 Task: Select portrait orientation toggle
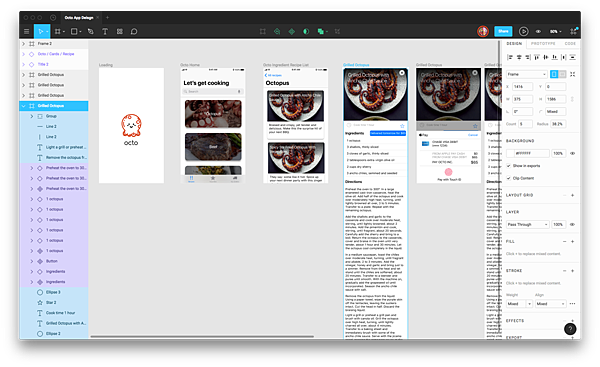pyautogui.click(x=554, y=74)
